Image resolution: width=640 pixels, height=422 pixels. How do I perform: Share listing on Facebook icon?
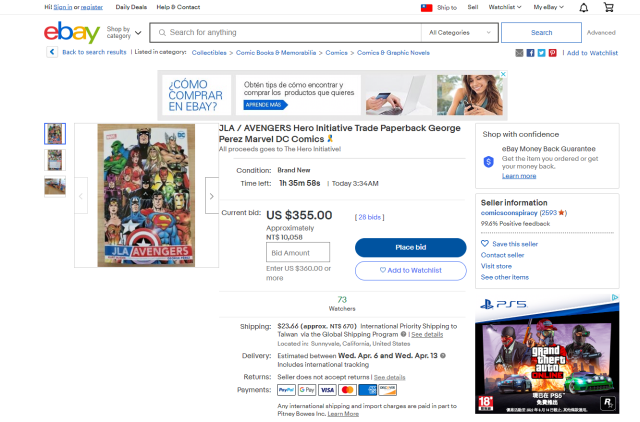[x=530, y=53]
